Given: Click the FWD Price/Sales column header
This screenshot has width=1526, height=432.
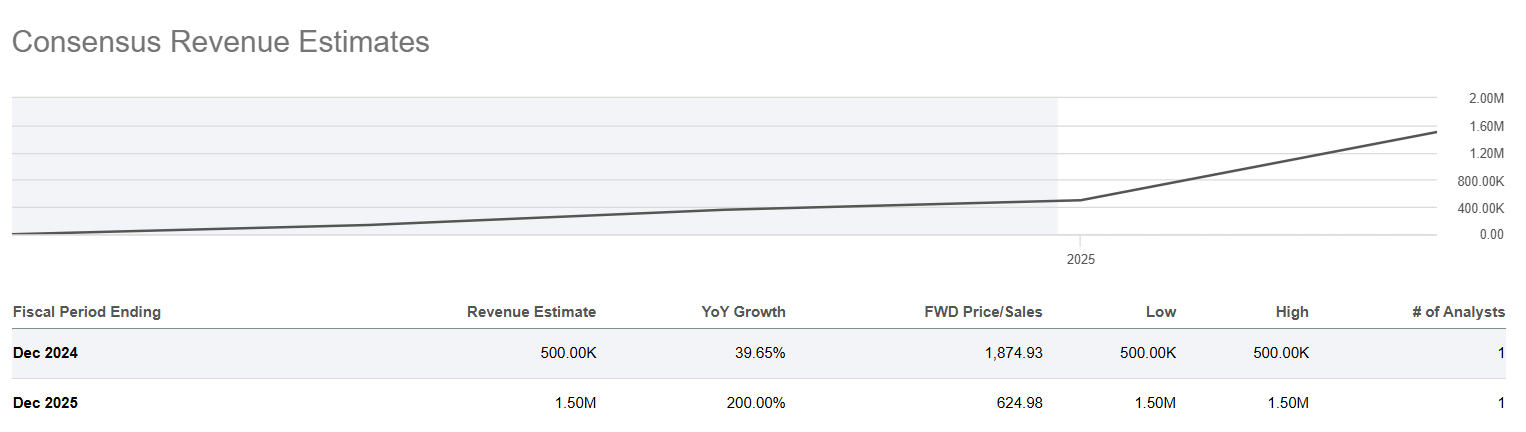Looking at the screenshot, I should (984, 312).
